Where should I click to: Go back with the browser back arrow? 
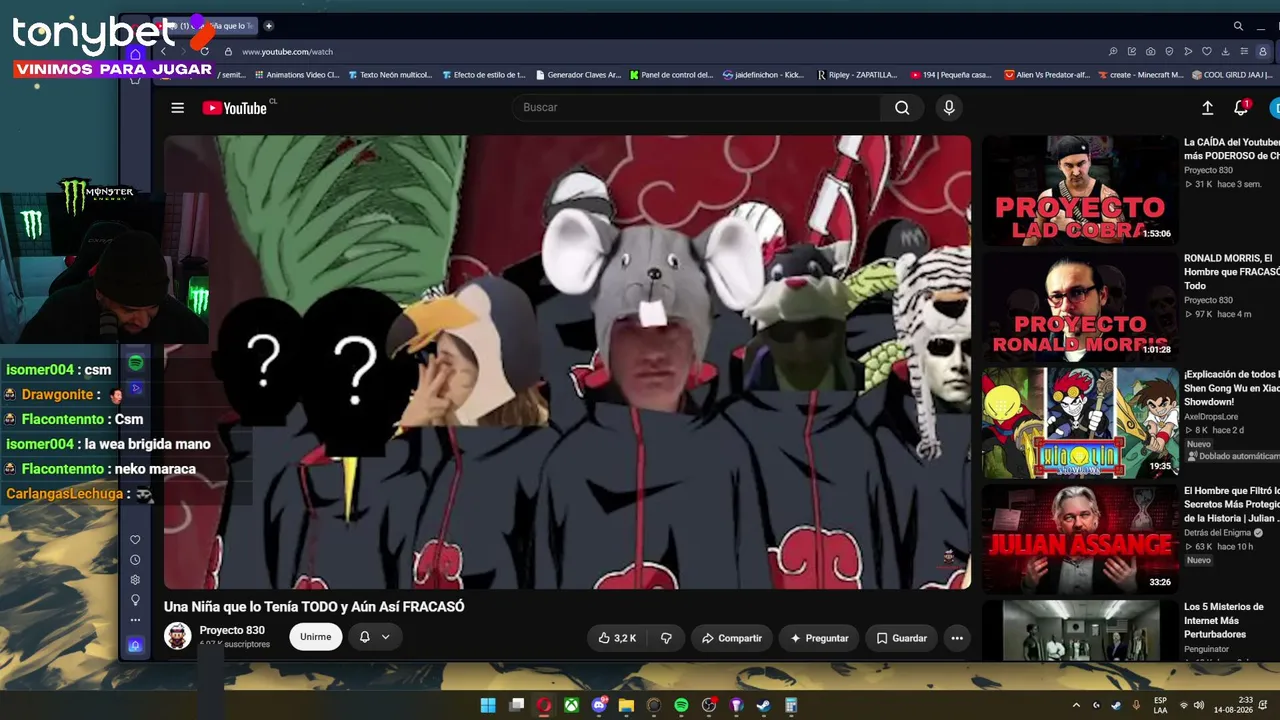pyautogui.click(x=163, y=51)
